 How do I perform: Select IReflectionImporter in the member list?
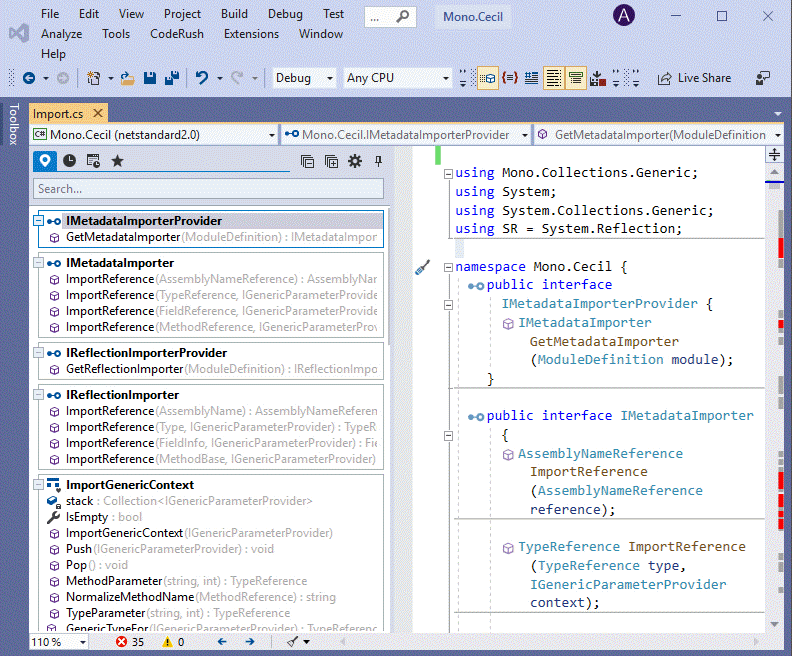[123, 395]
